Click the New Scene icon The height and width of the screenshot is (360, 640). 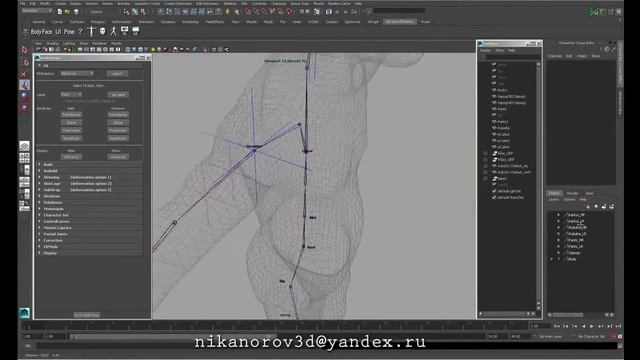[60, 11]
